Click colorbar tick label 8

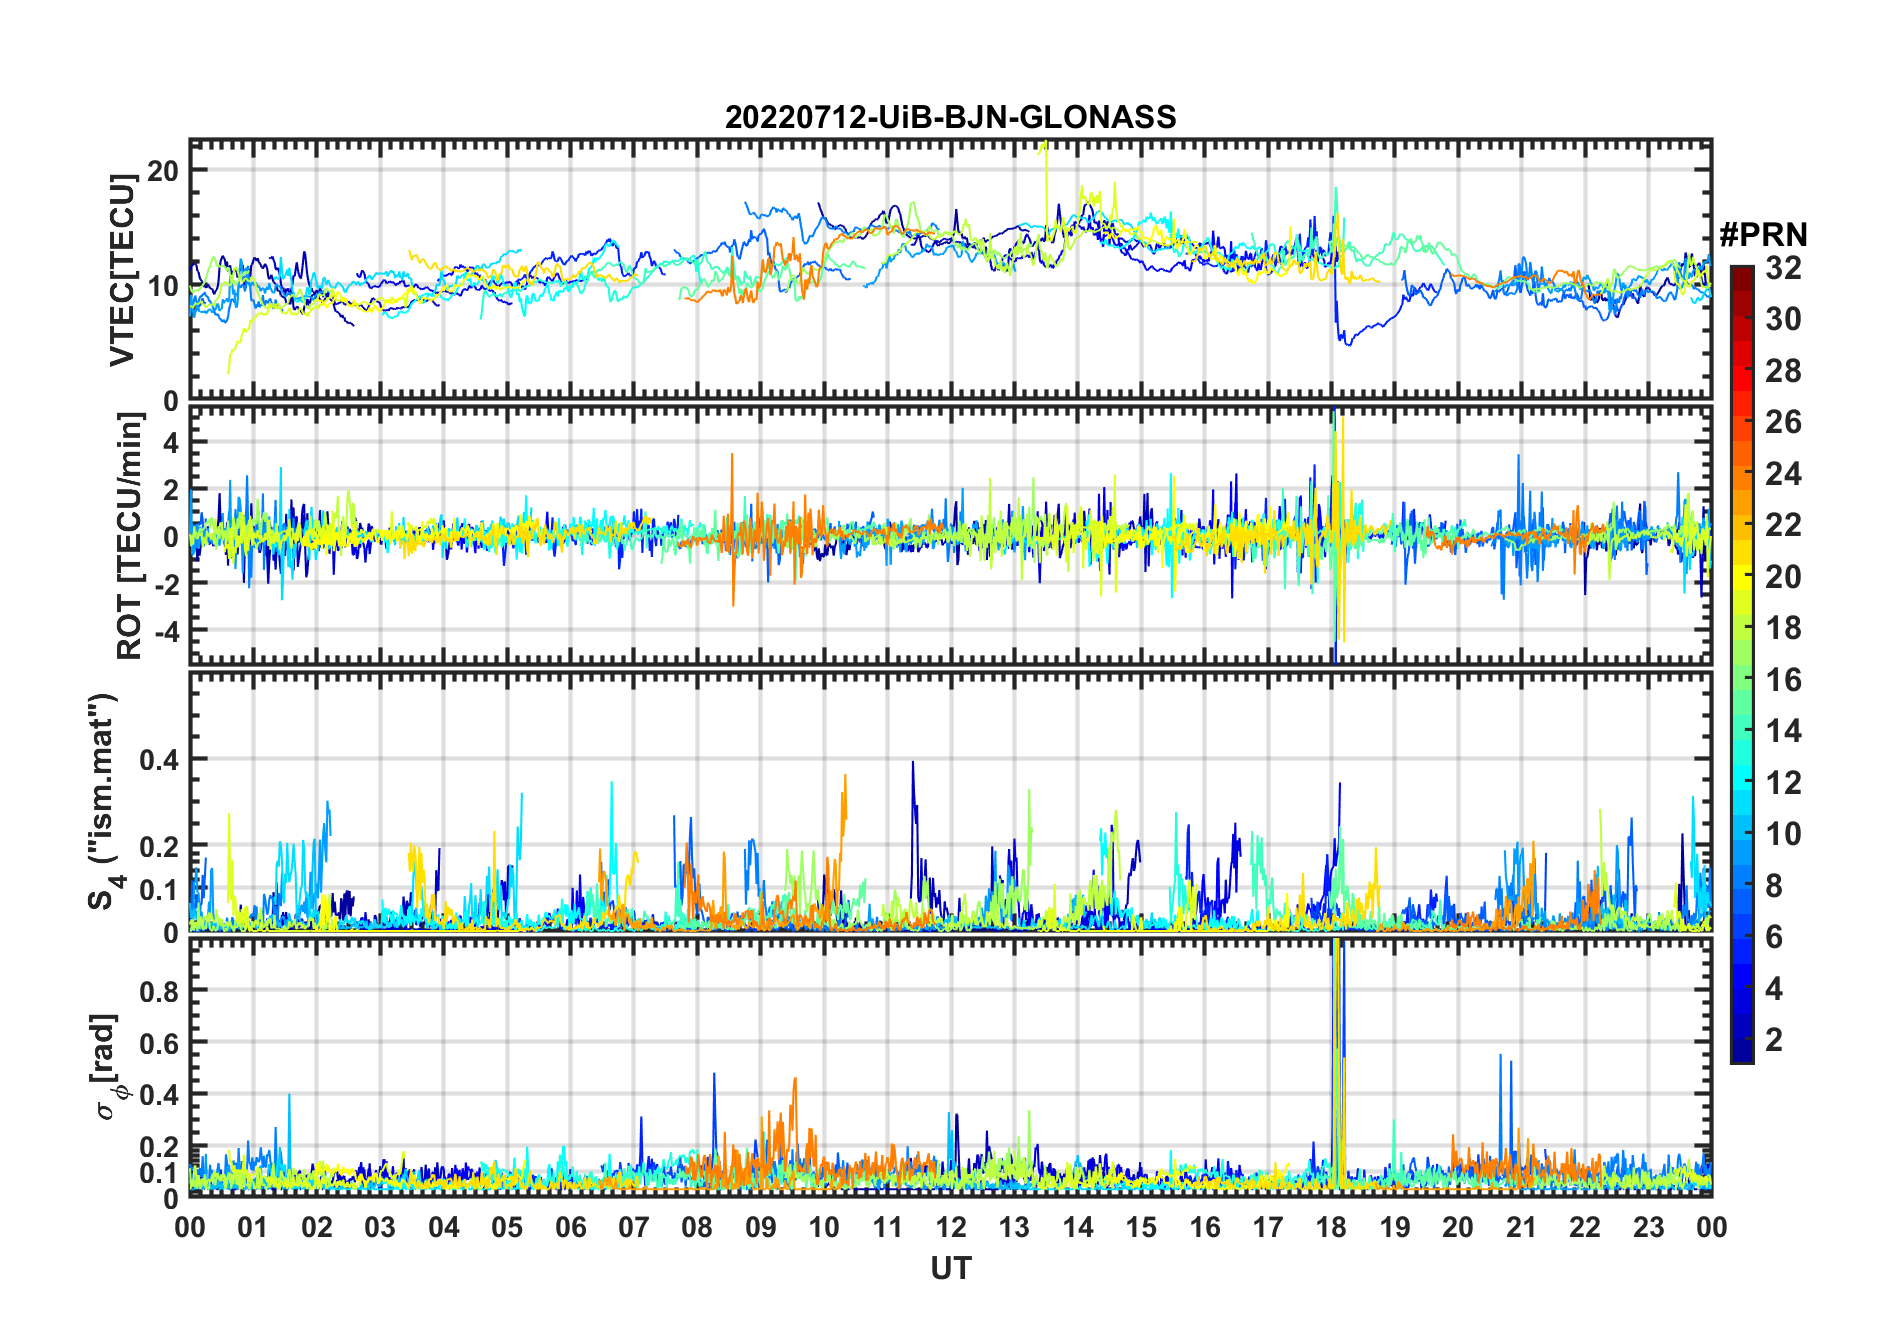tap(1774, 886)
